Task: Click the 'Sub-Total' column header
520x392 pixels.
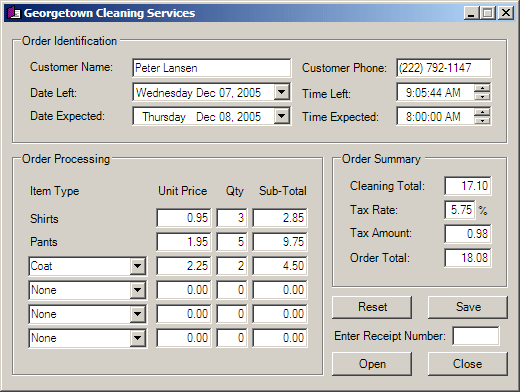Action: [283, 191]
